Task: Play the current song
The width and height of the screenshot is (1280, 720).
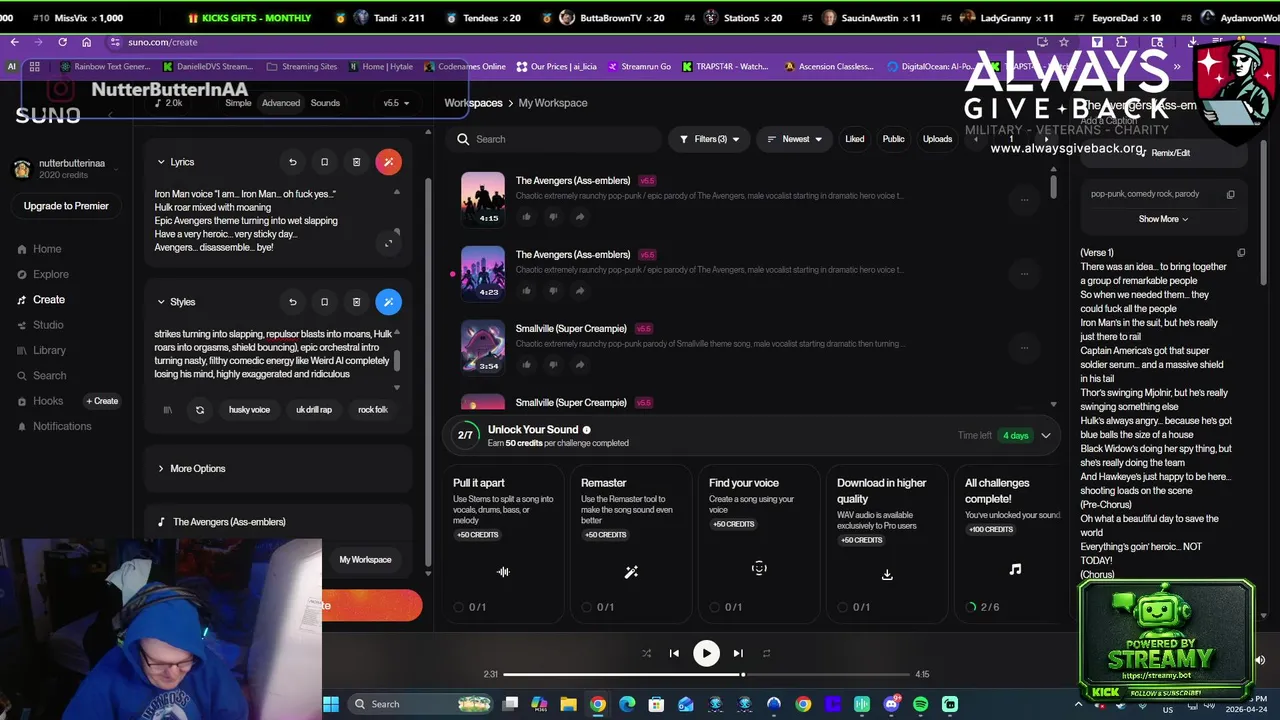Action: coord(706,653)
